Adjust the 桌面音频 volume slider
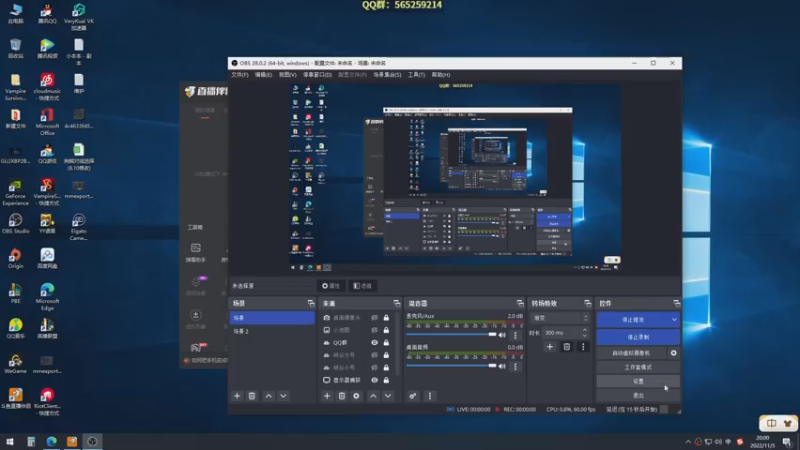 [x=452, y=366]
